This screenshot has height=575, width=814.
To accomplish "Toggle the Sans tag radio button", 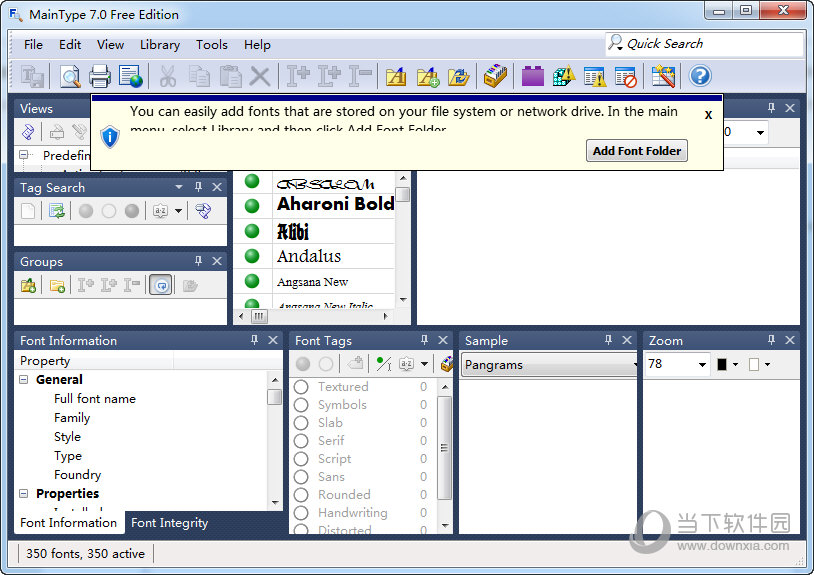I will [301, 476].
